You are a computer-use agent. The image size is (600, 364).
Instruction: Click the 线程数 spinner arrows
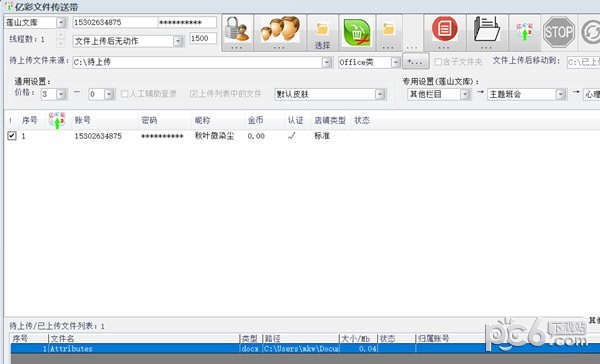pos(60,39)
